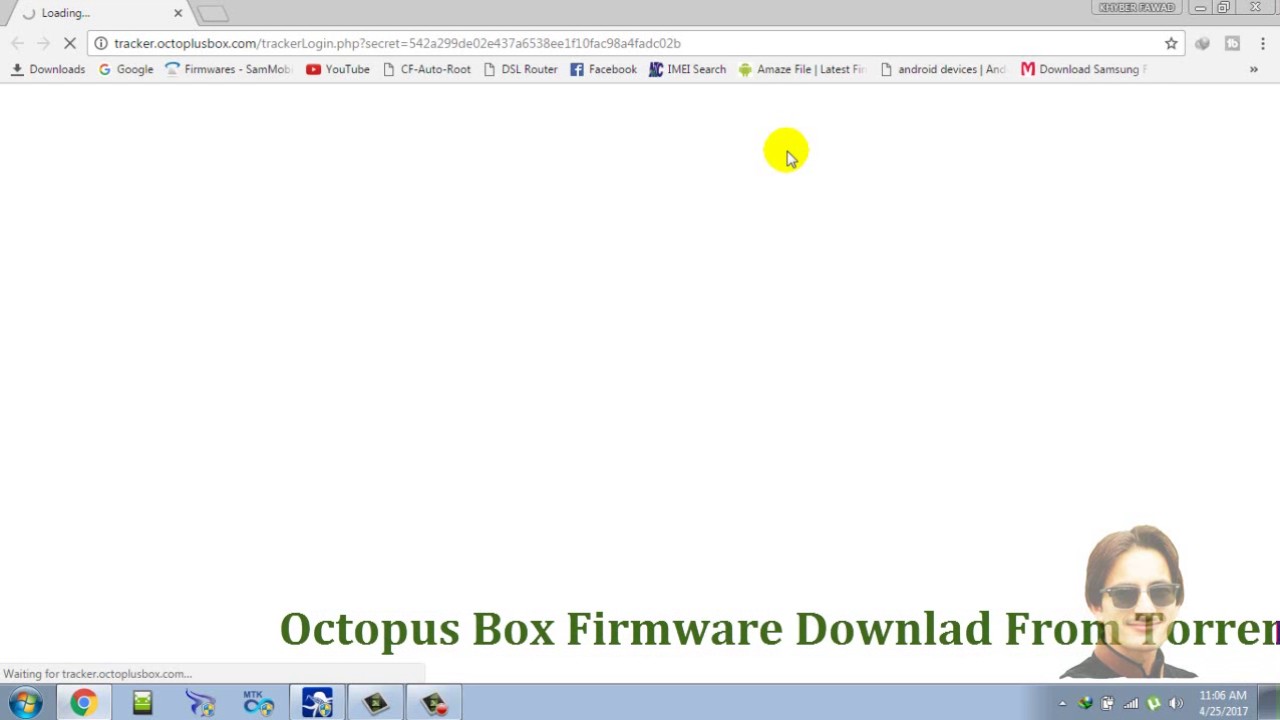This screenshot has width=1280, height=720.
Task: Go back to the previous page
Action: click(17, 43)
